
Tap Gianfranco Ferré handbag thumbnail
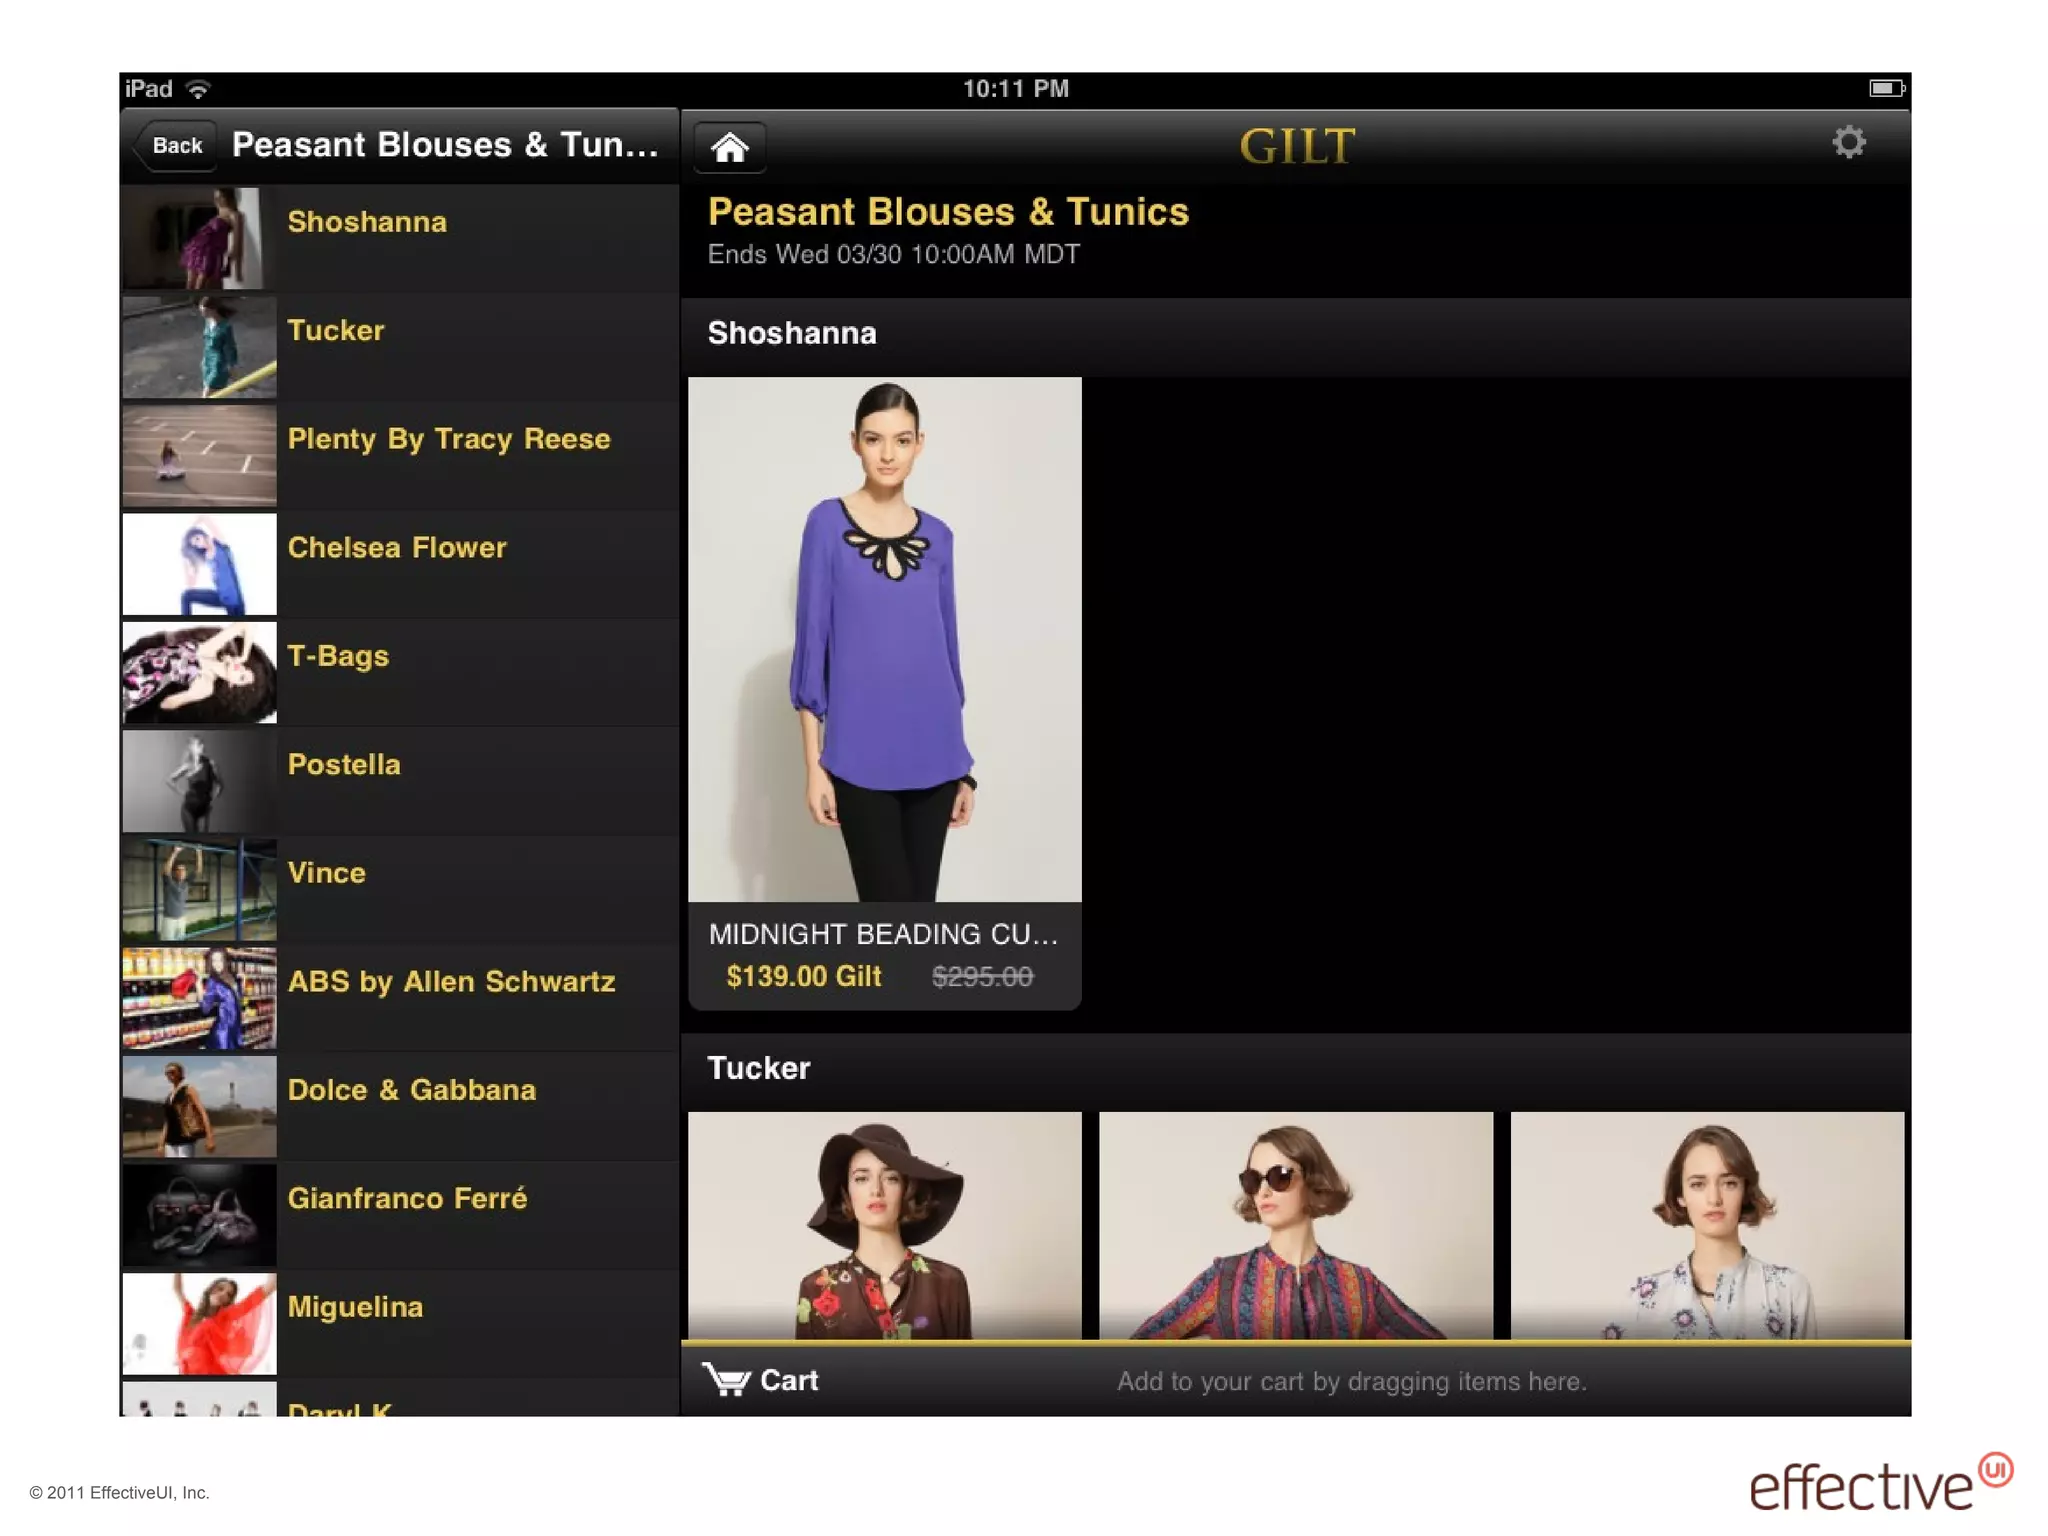pos(199,1215)
